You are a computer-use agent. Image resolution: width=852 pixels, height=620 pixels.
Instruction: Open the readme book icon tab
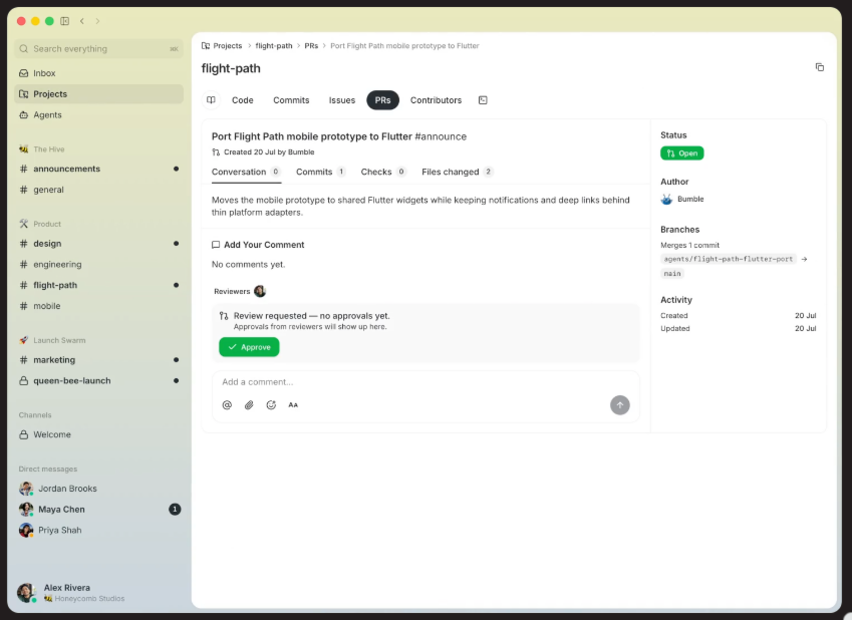pyautogui.click(x=211, y=100)
